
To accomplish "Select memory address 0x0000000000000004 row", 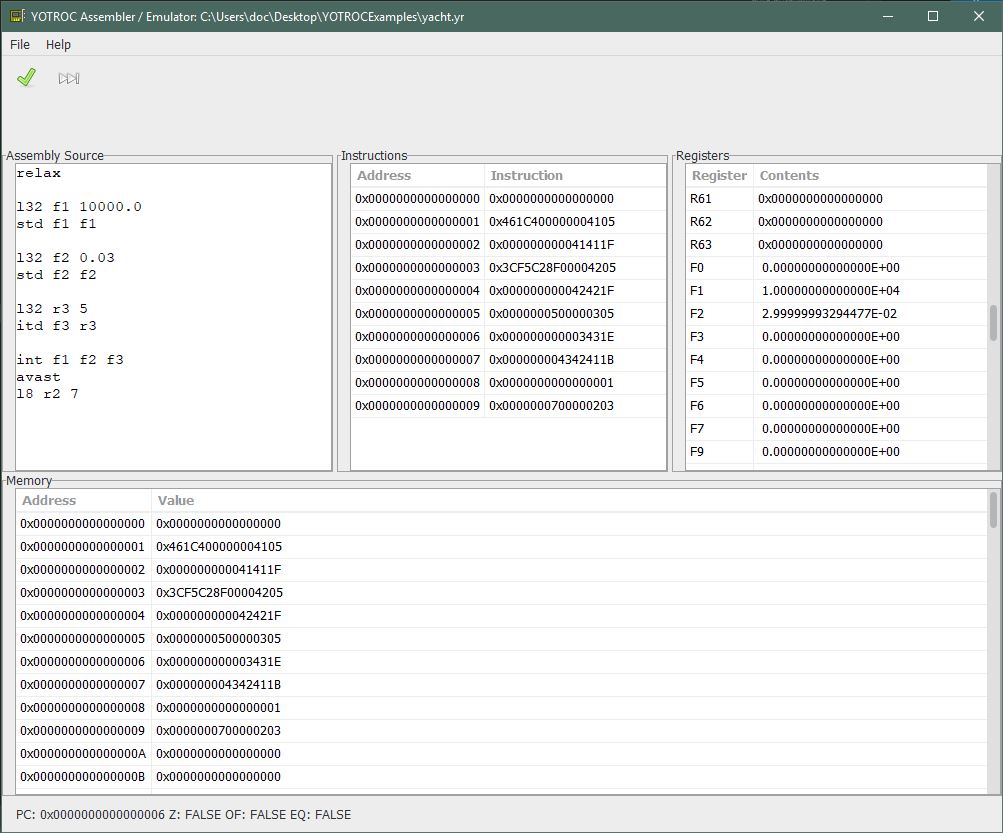I will (502, 615).
